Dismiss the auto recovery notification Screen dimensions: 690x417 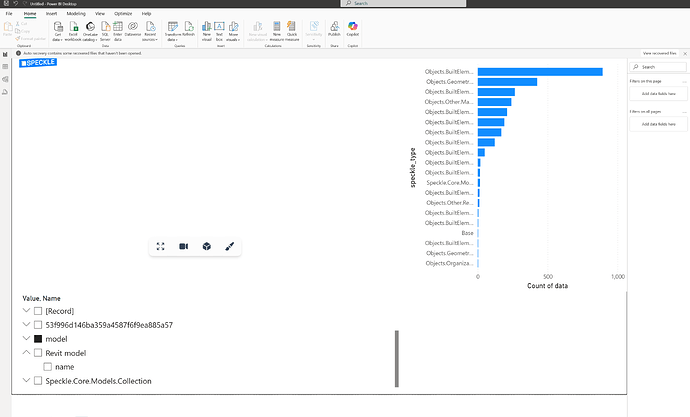tap(685, 53)
